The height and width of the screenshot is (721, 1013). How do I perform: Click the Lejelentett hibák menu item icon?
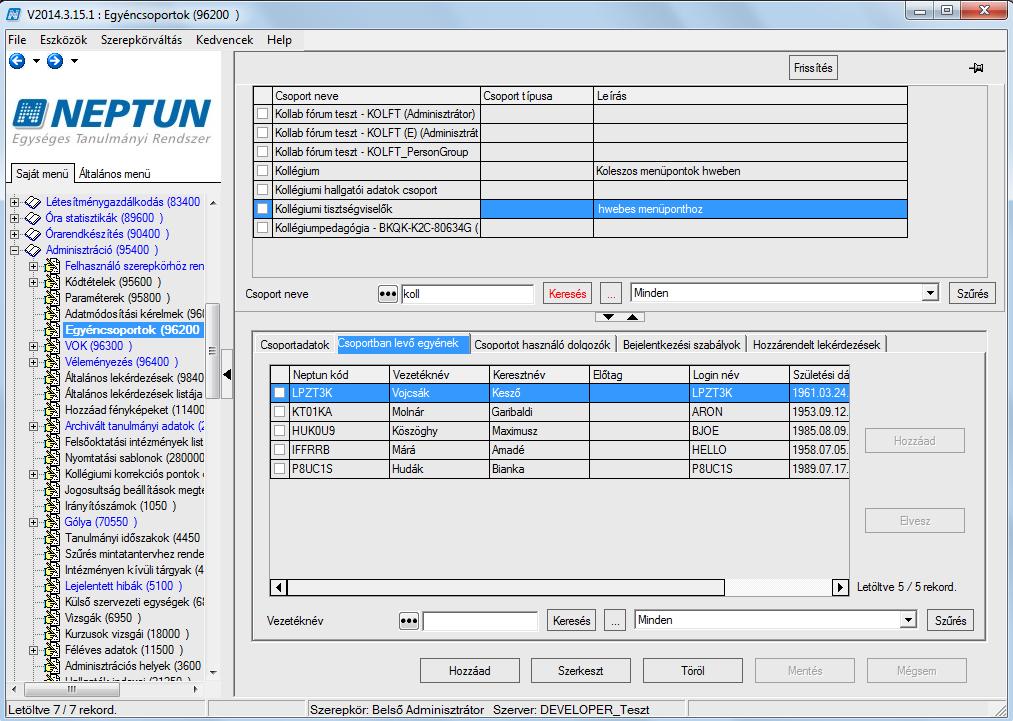pos(52,586)
